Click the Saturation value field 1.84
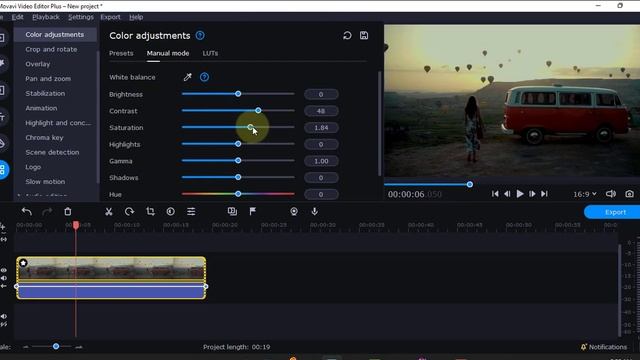The width and height of the screenshot is (640, 360). pos(321,128)
